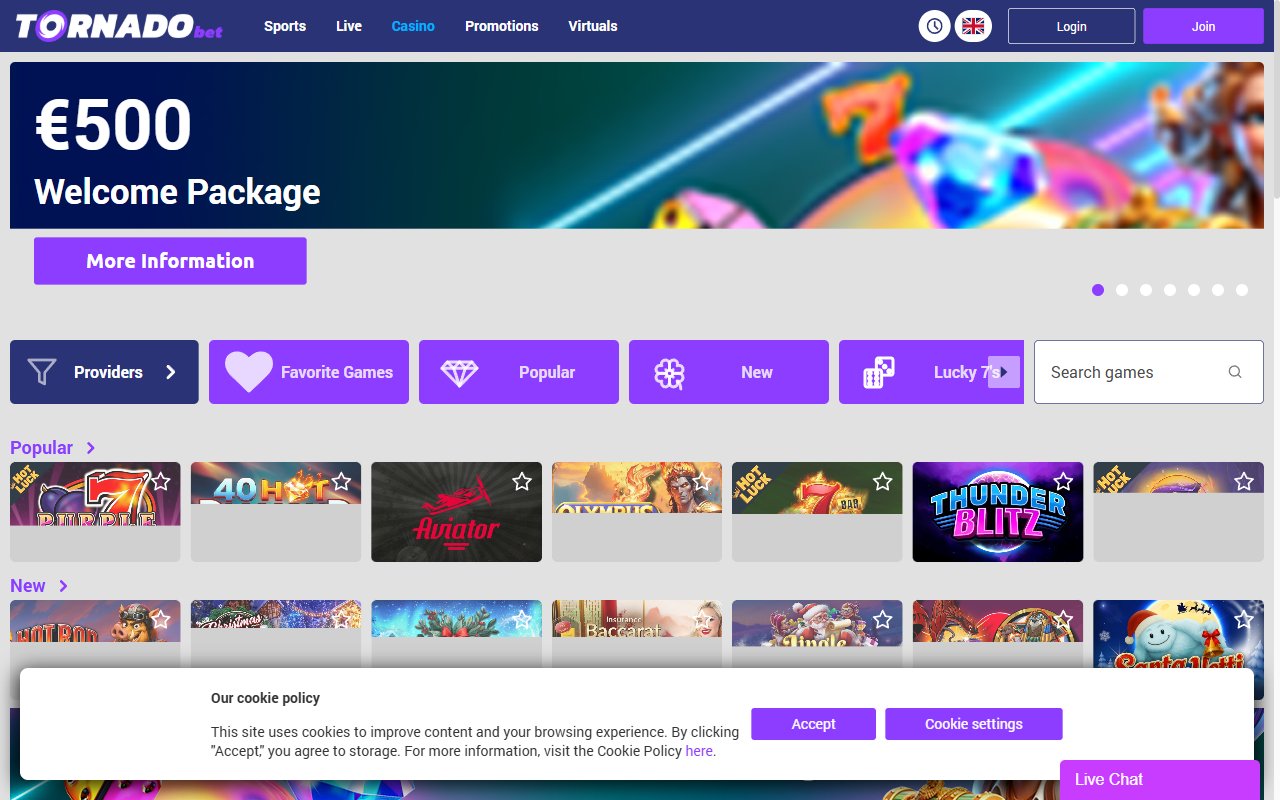Select the fifth banner carousel dot

(x=1194, y=290)
